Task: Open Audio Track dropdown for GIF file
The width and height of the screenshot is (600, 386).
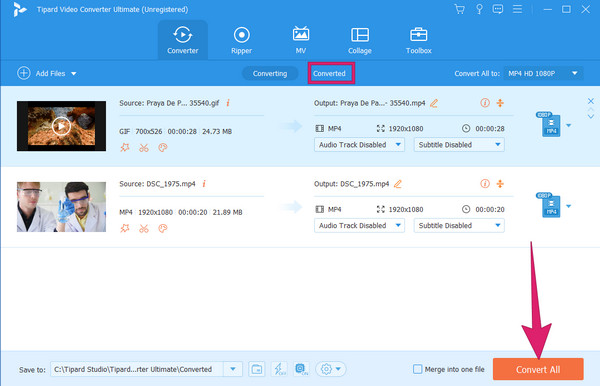Action: 359,145
